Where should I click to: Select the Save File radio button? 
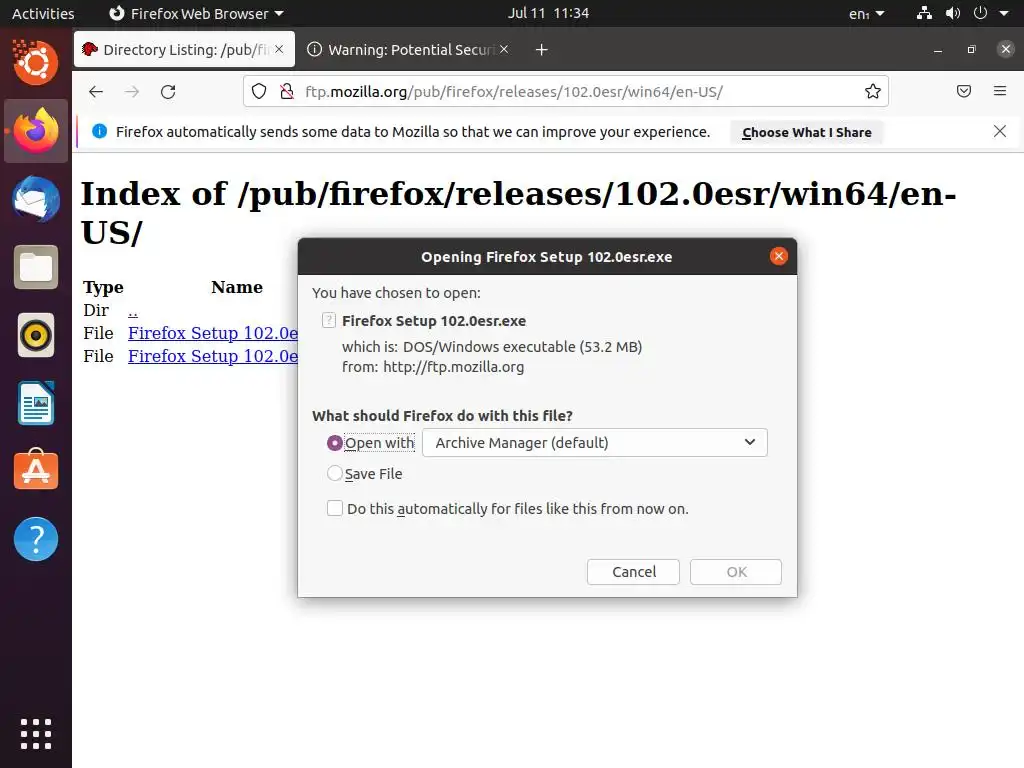click(x=334, y=473)
